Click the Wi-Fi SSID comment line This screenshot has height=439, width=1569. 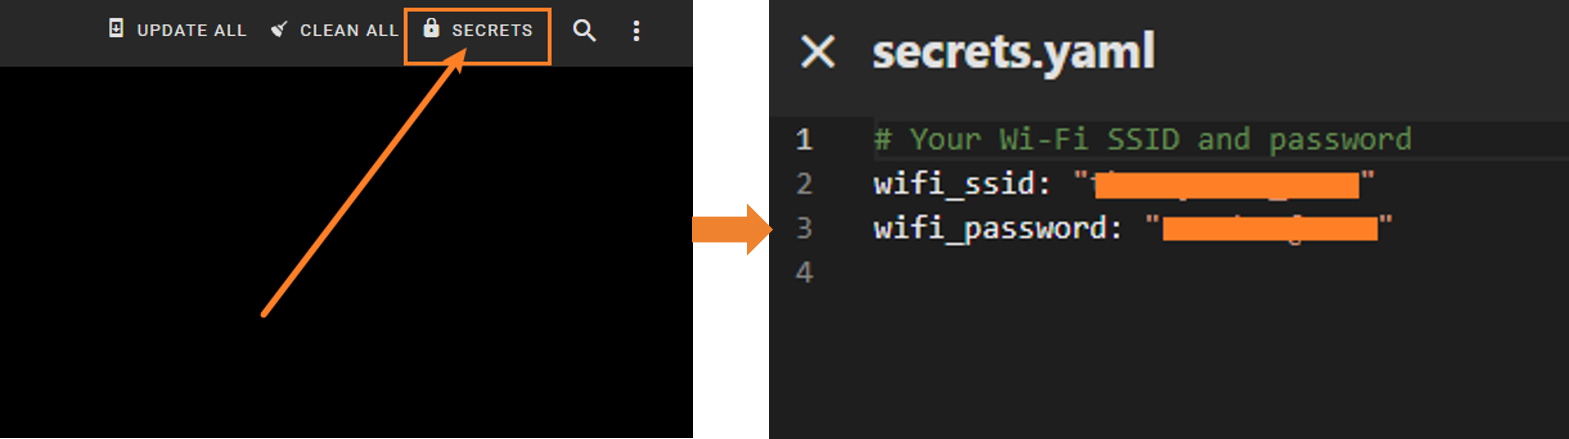pos(1142,139)
